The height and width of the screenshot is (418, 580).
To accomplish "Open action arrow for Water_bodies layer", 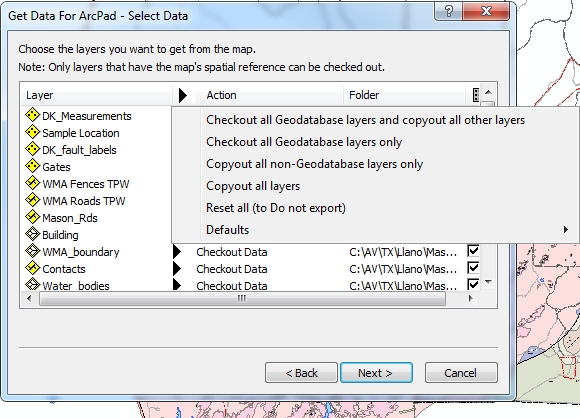I will pos(177,285).
